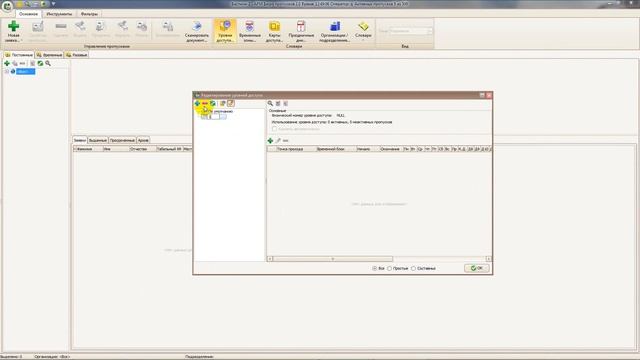This screenshot has height=360, width=640.
Task: Select the 'Составные' radio button
Action: tap(413, 269)
